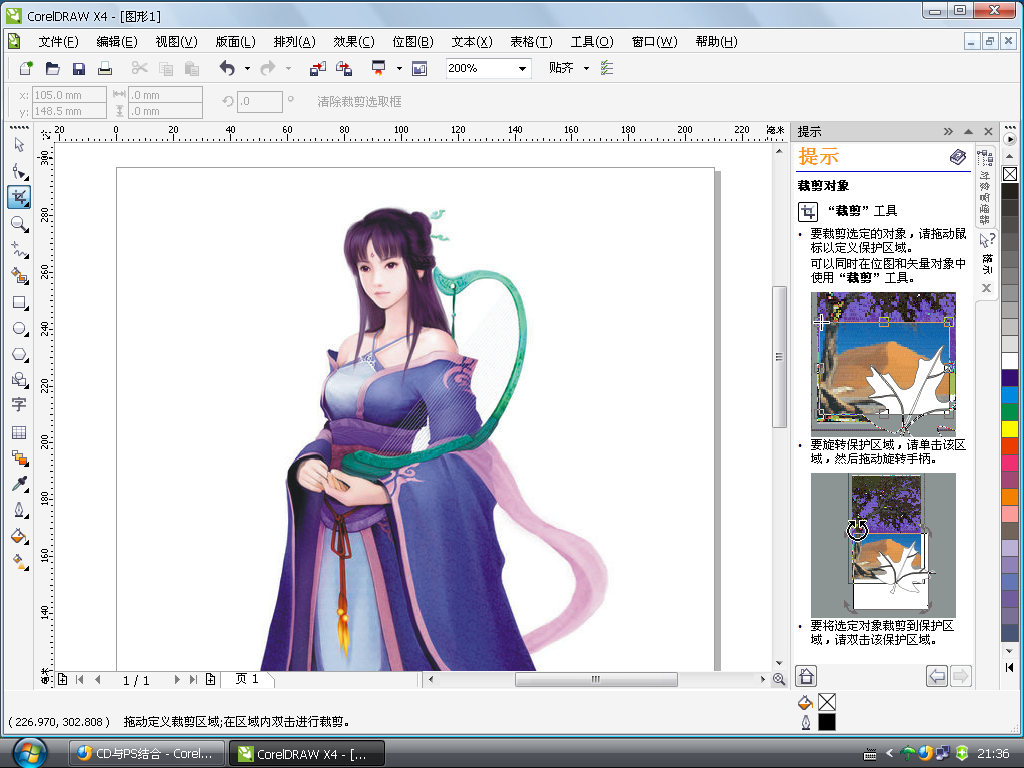Select the Text tool (字)
Viewport: 1024px width, 768px height.
coord(18,405)
